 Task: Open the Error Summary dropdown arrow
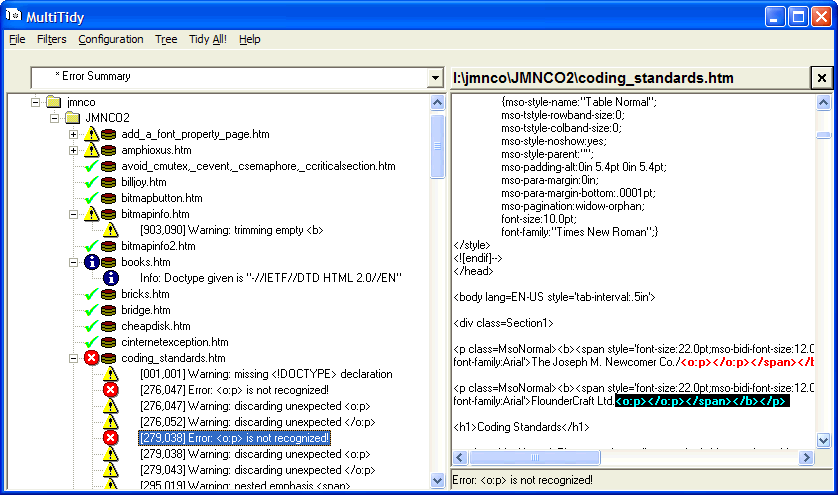click(435, 78)
